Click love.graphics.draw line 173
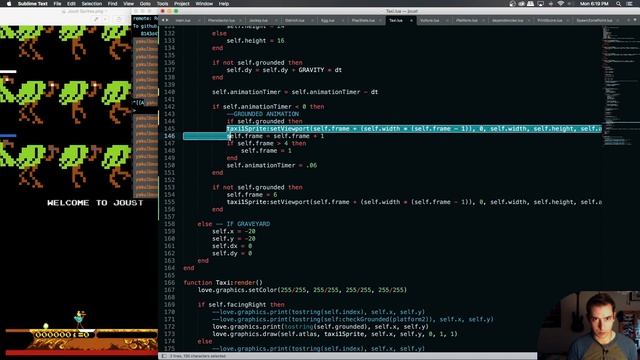 pos(335,334)
